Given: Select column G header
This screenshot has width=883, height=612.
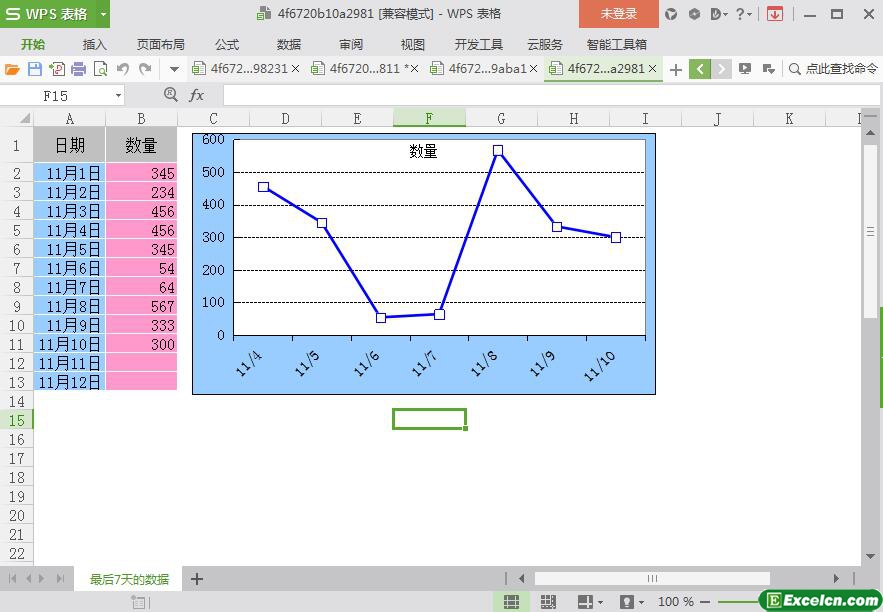Looking at the screenshot, I should [501, 118].
